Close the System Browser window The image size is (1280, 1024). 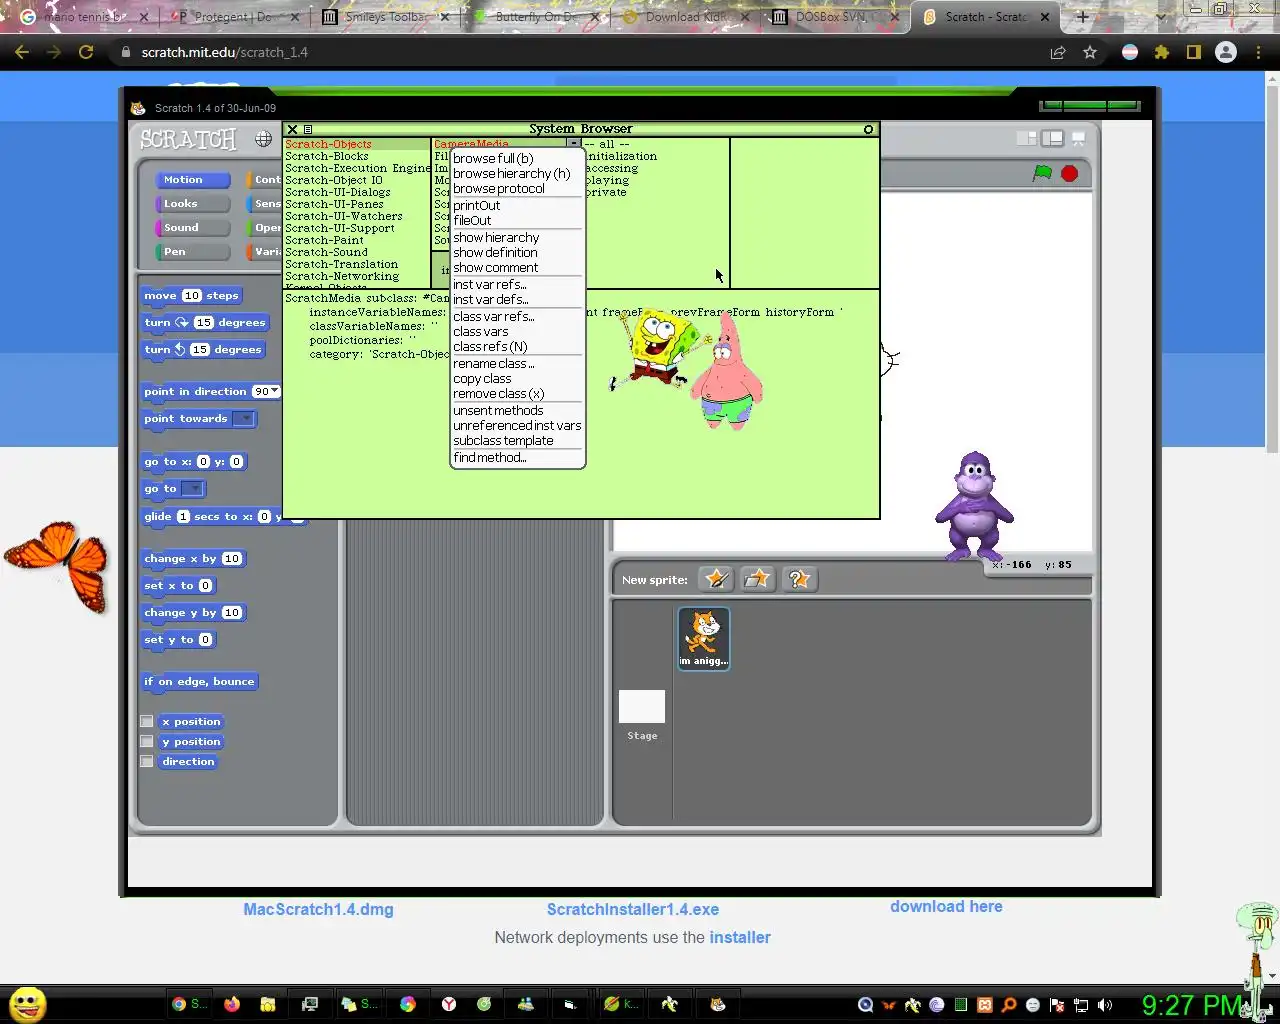pos(292,129)
